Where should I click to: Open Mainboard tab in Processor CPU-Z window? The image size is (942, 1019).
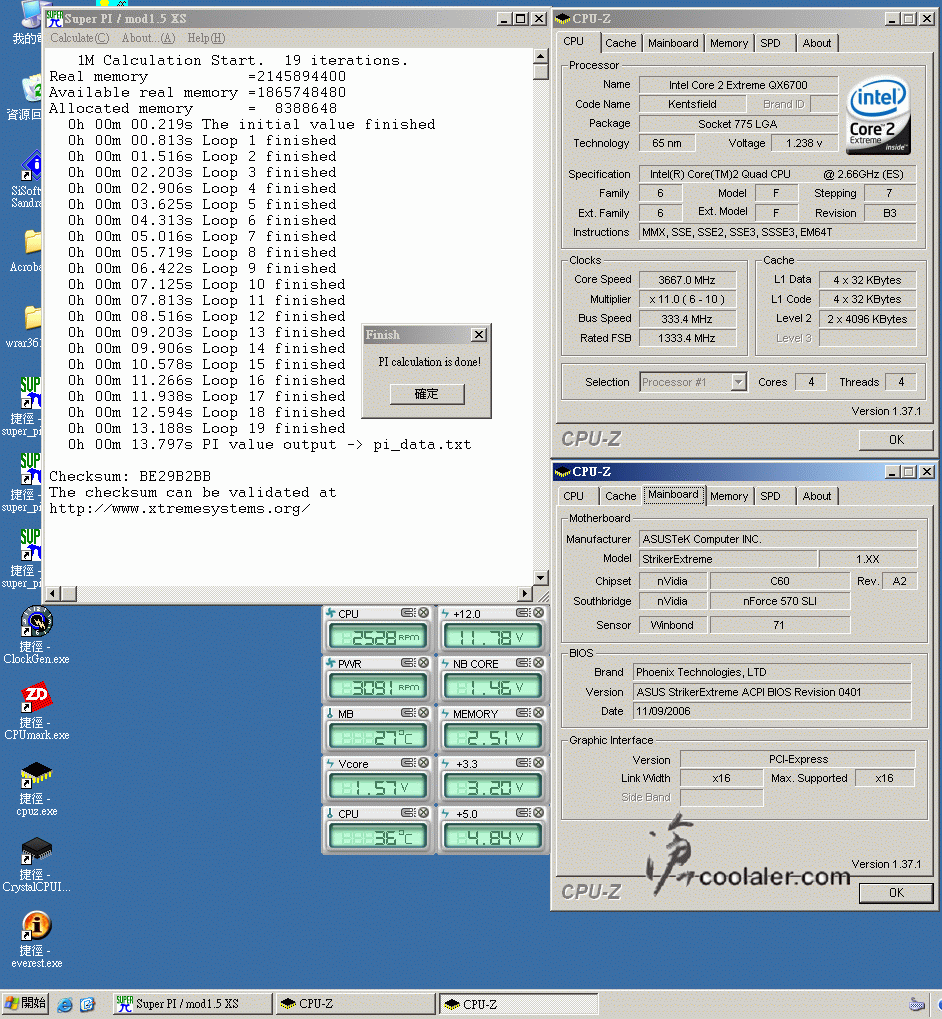[x=673, y=43]
